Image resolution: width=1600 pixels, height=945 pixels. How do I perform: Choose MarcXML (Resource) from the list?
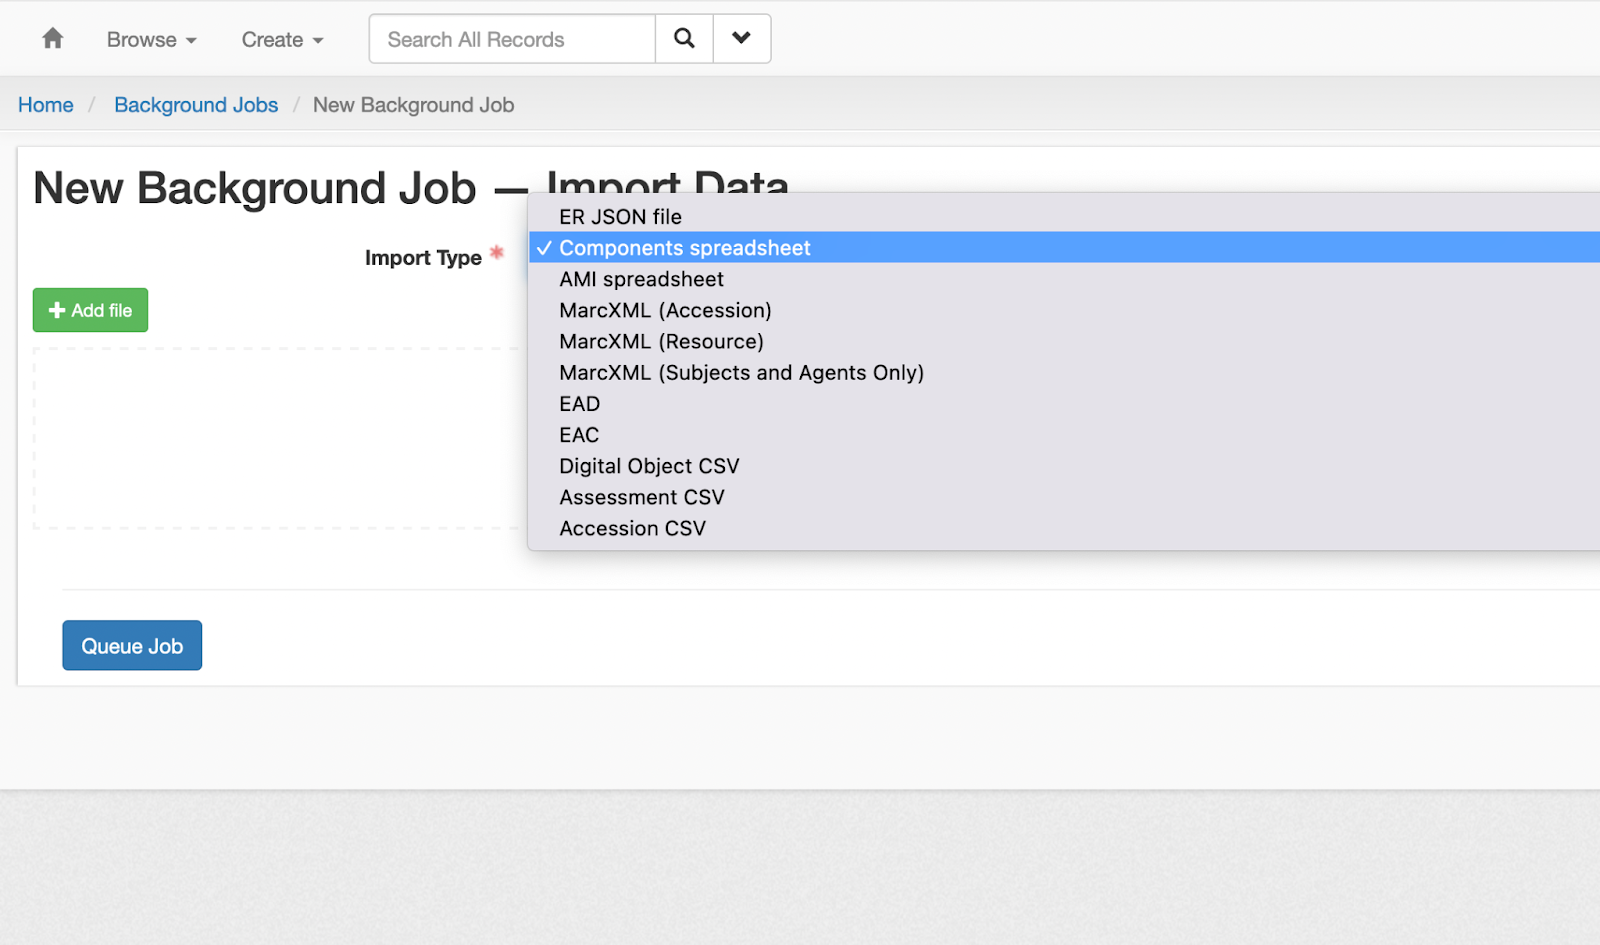tap(661, 341)
